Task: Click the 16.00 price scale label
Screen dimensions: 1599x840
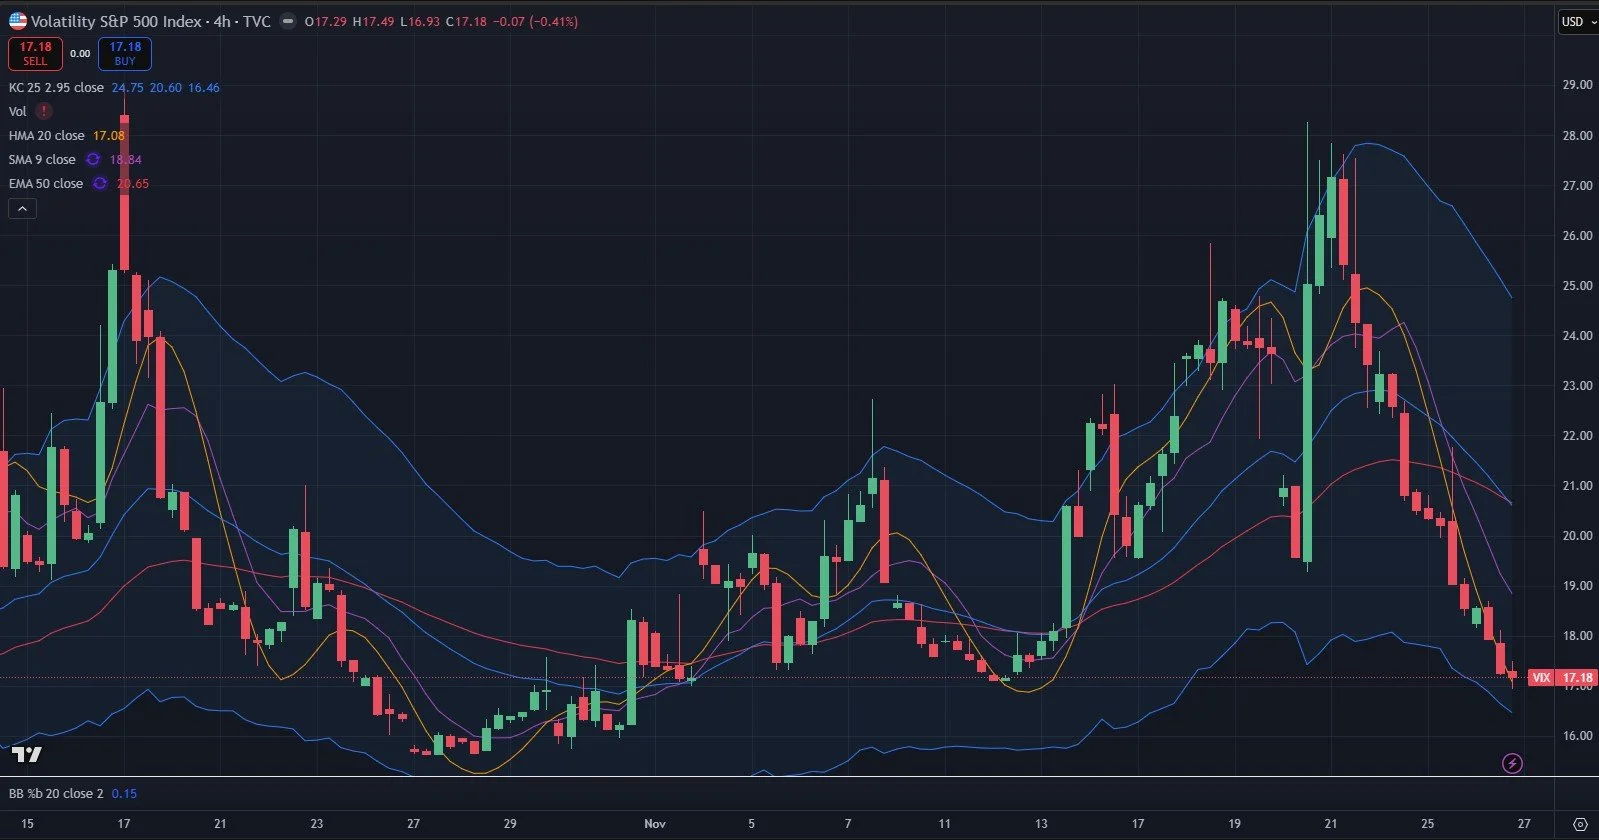Action: [1577, 735]
